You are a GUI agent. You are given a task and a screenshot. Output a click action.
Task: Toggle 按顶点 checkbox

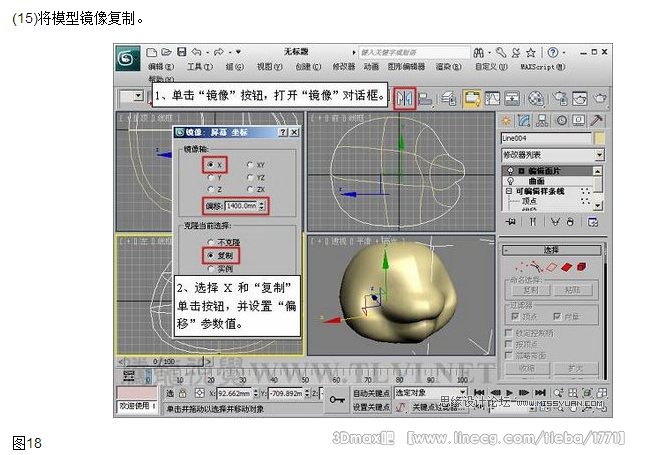(x=508, y=344)
